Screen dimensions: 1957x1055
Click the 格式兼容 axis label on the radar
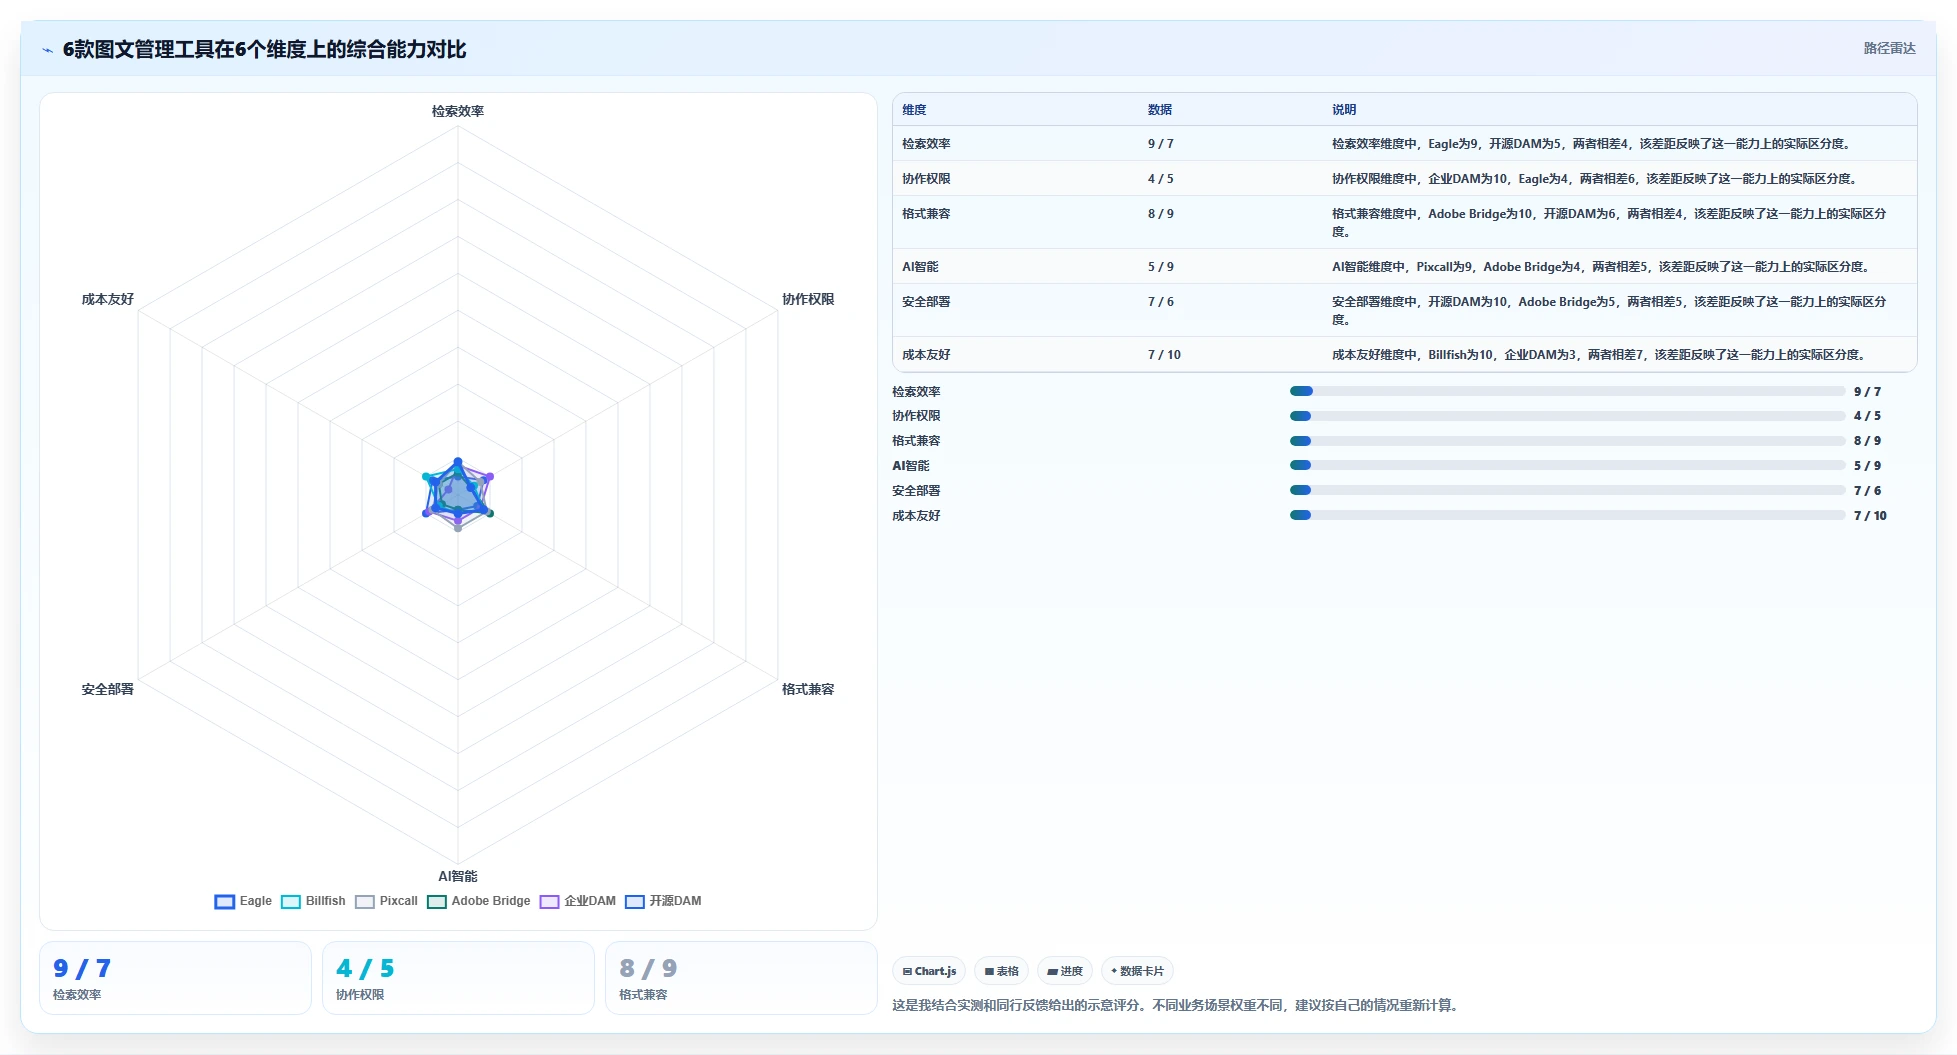(x=808, y=689)
